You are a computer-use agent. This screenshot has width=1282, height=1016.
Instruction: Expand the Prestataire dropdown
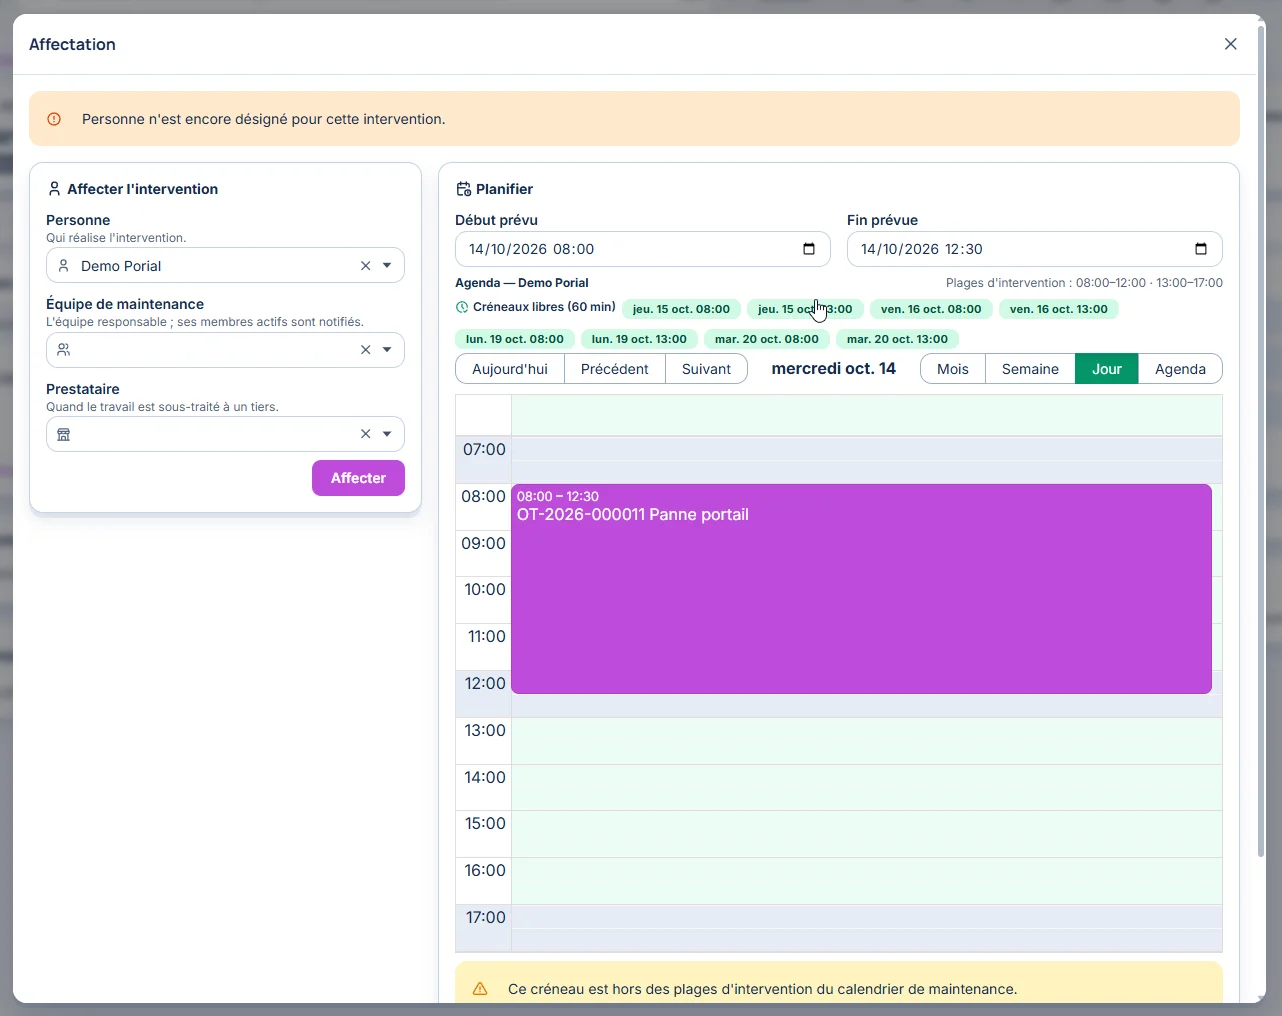click(387, 434)
